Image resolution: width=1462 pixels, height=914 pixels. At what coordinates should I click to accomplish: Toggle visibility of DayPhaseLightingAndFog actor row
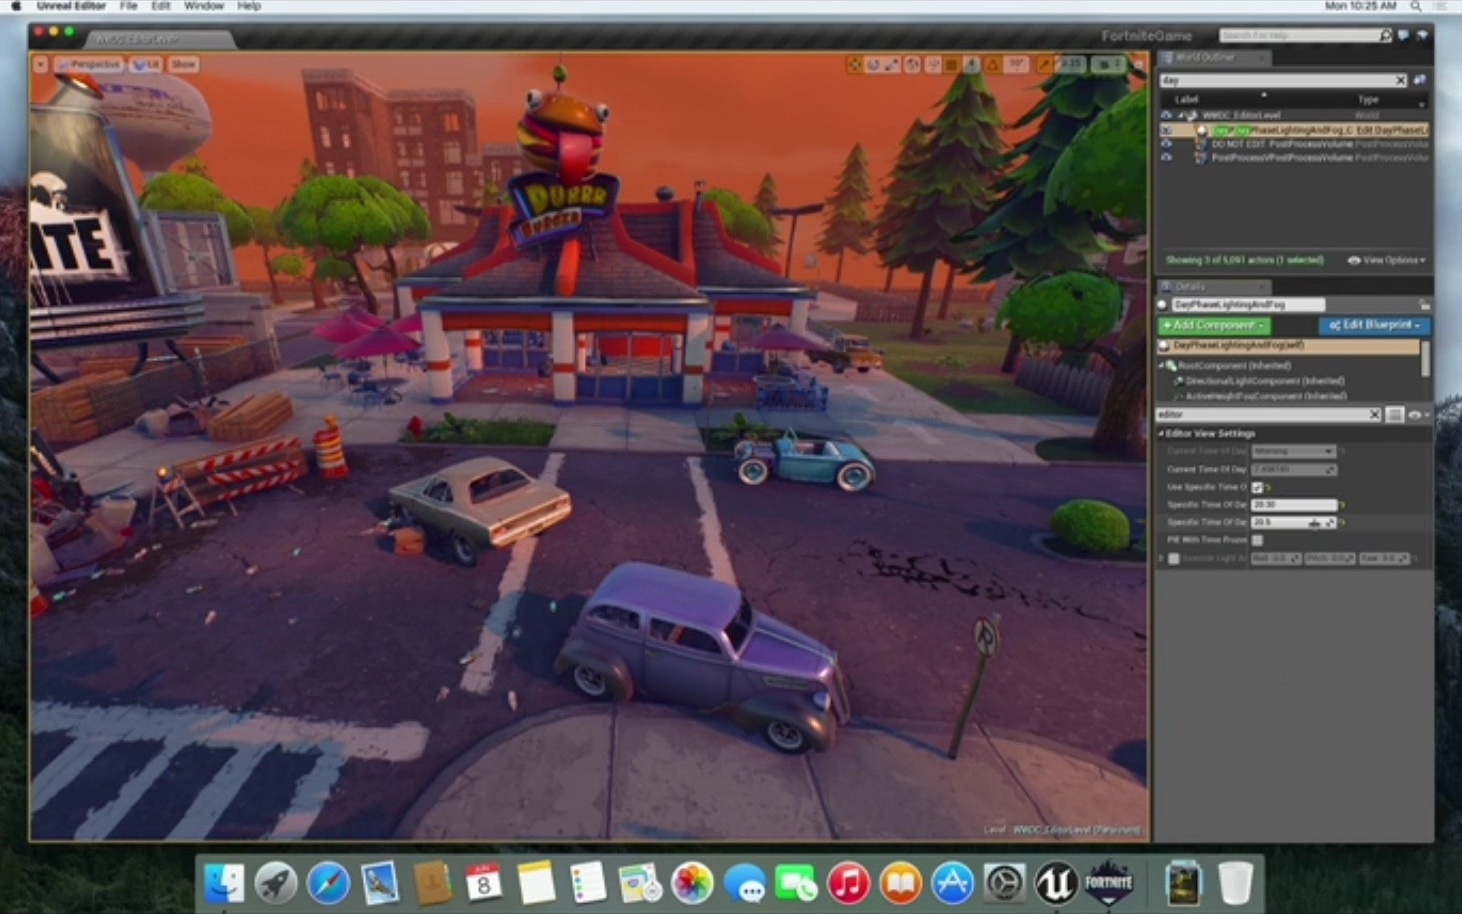point(1166,130)
